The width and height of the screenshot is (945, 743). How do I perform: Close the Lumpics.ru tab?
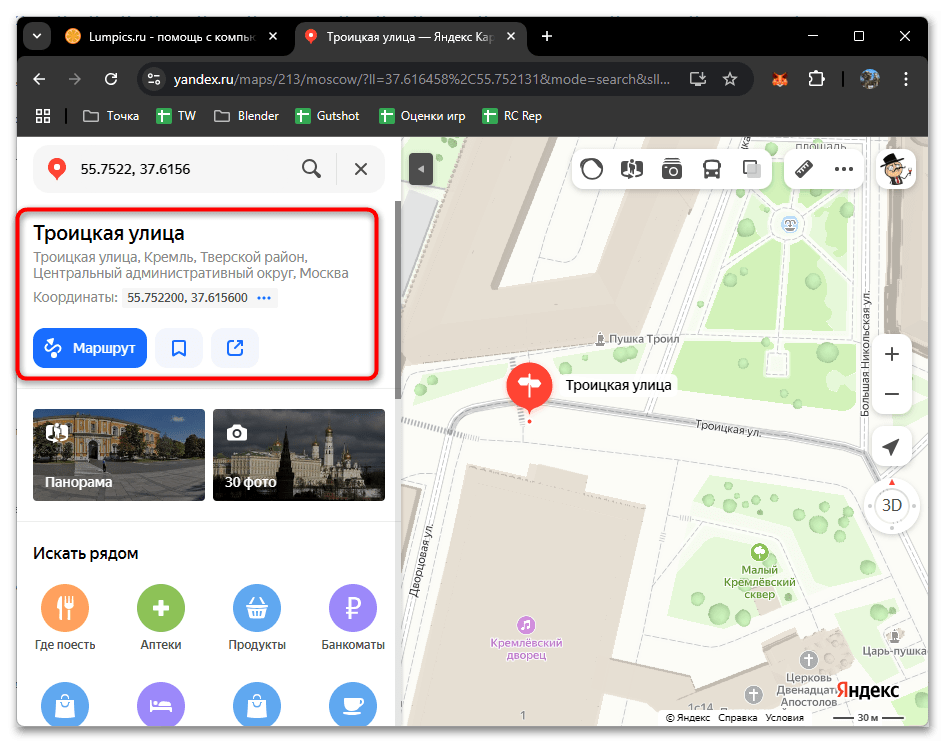click(x=273, y=37)
